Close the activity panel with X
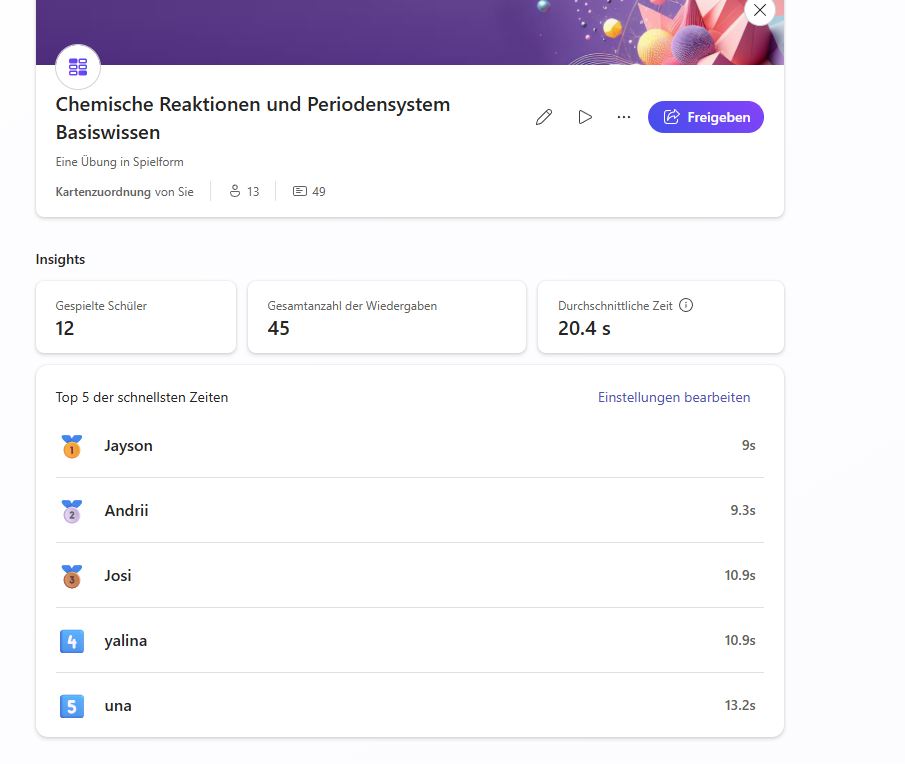The image size is (905, 764). (760, 11)
